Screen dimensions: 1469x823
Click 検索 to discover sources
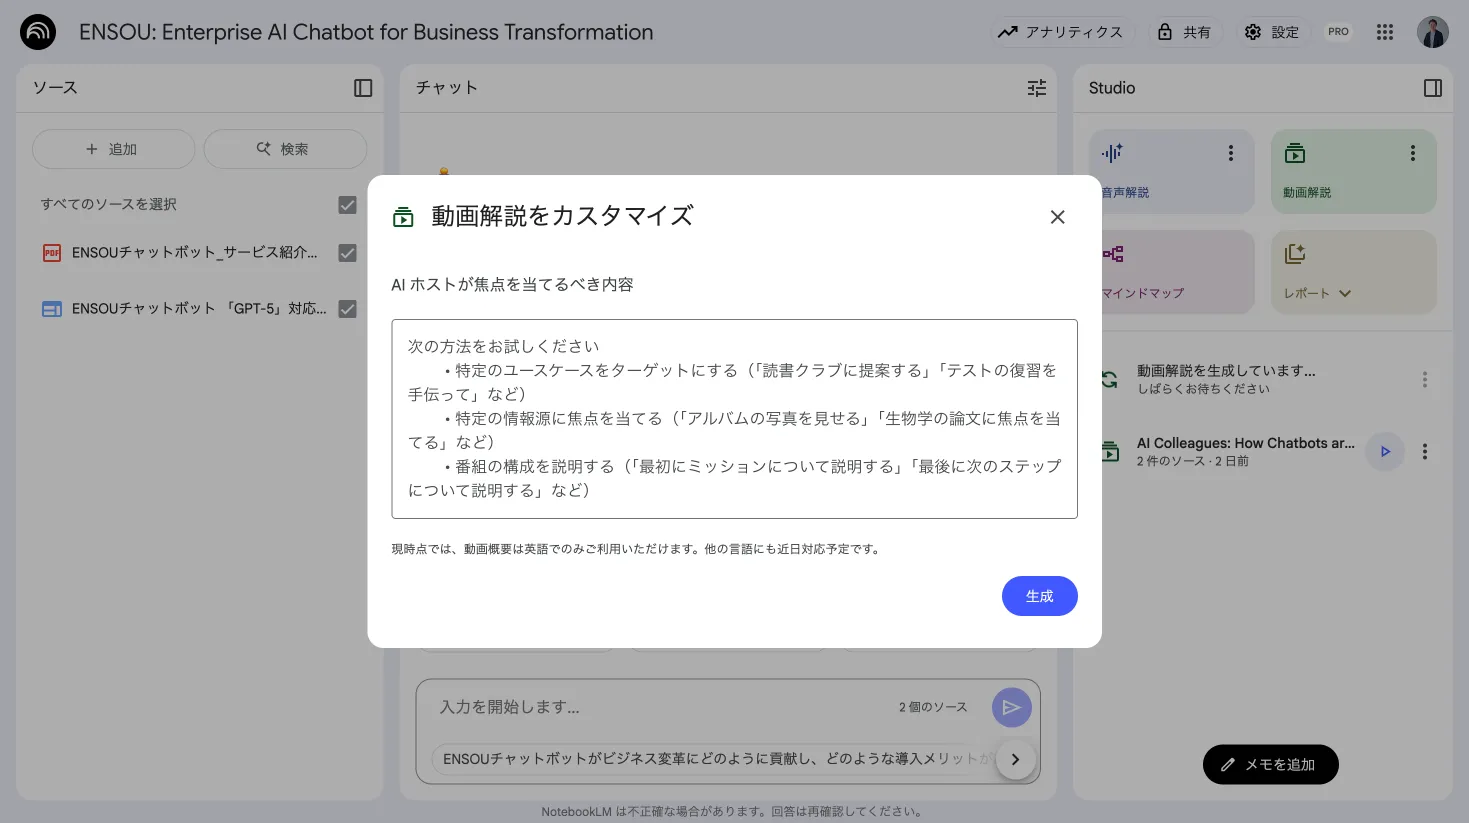[285, 149]
